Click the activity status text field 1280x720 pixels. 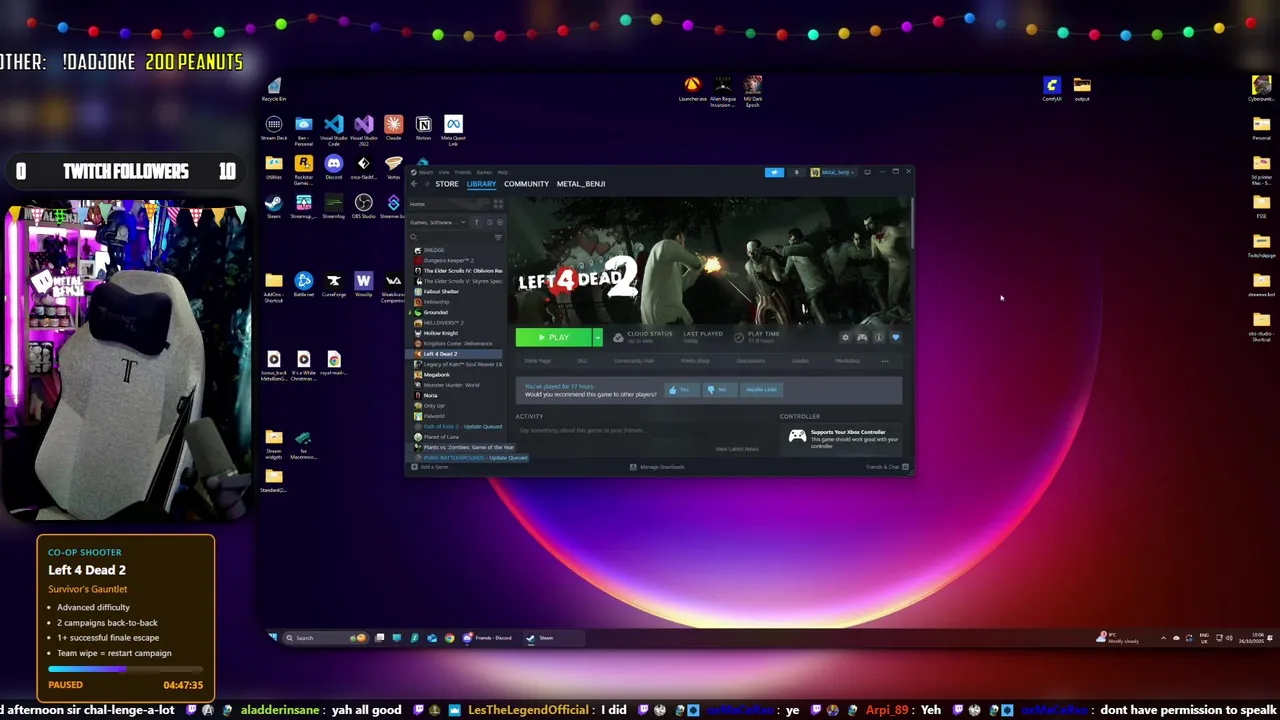point(640,431)
